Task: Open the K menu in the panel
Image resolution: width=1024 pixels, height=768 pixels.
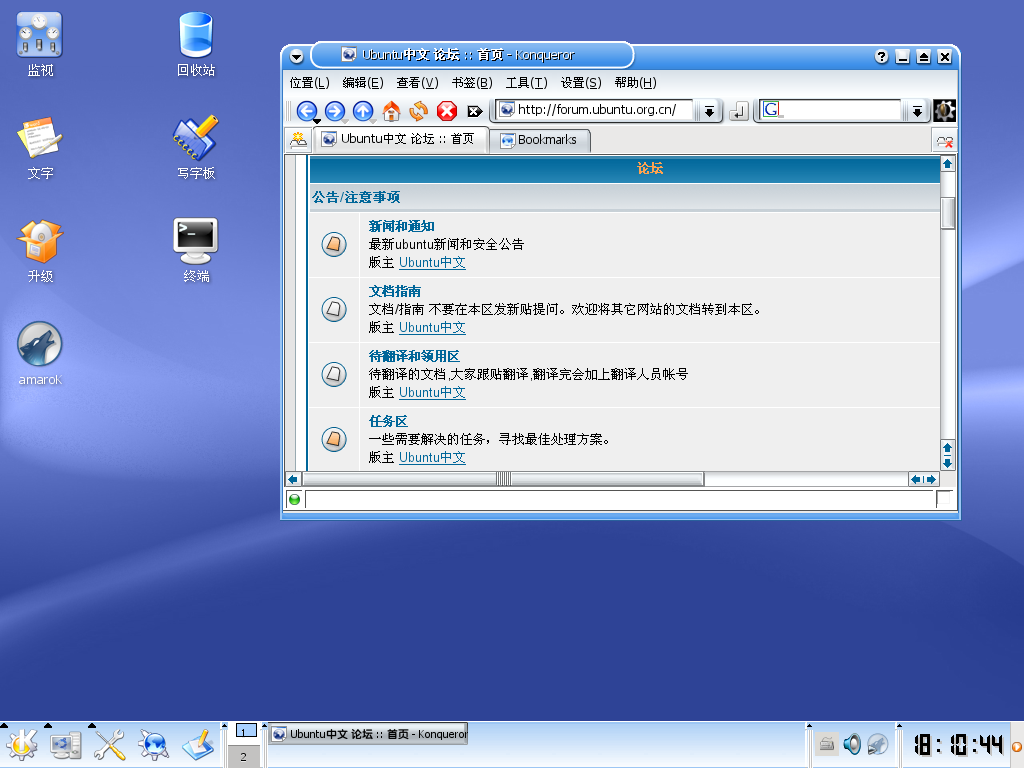Action: pyautogui.click(x=22, y=745)
